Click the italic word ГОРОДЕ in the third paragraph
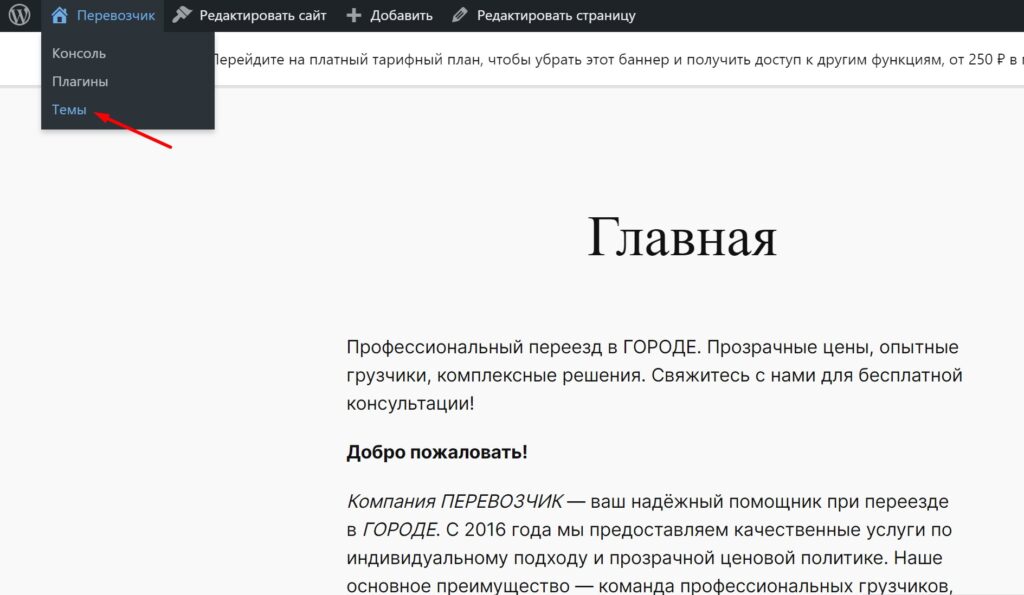 pos(398,529)
